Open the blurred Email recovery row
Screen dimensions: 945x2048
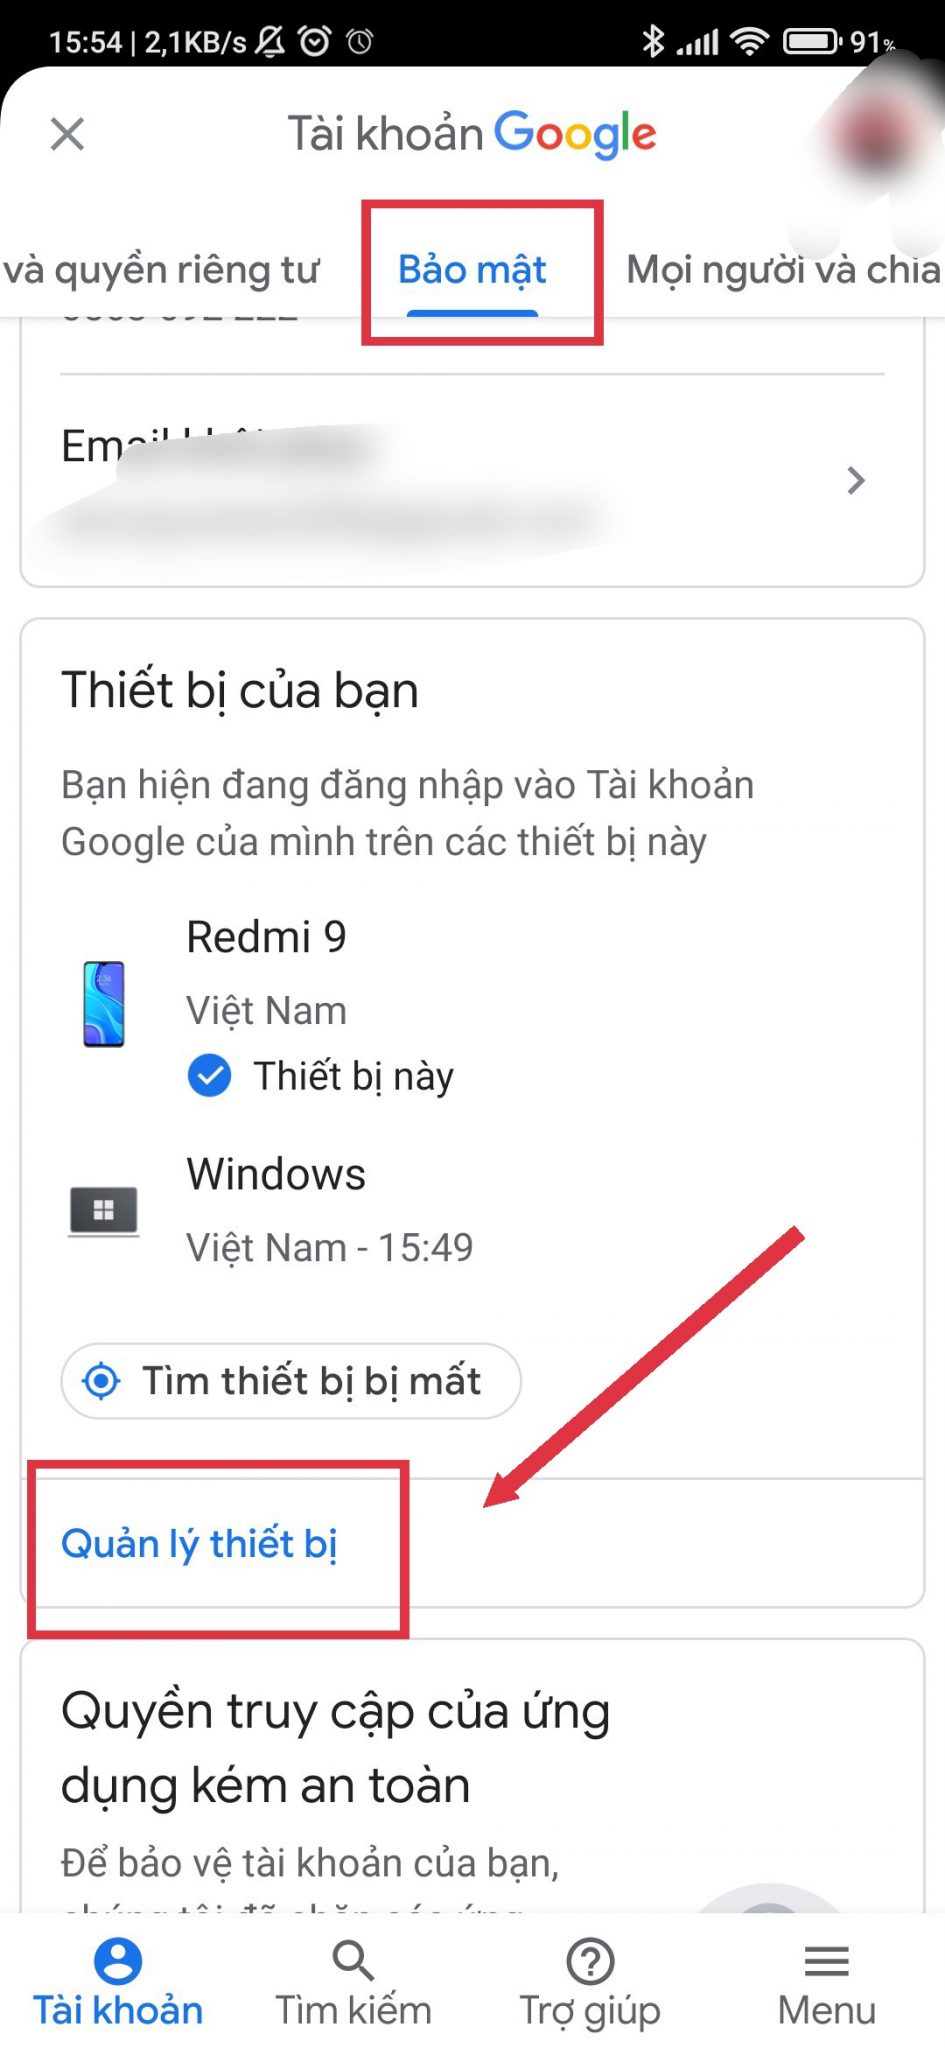[x=472, y=482]
